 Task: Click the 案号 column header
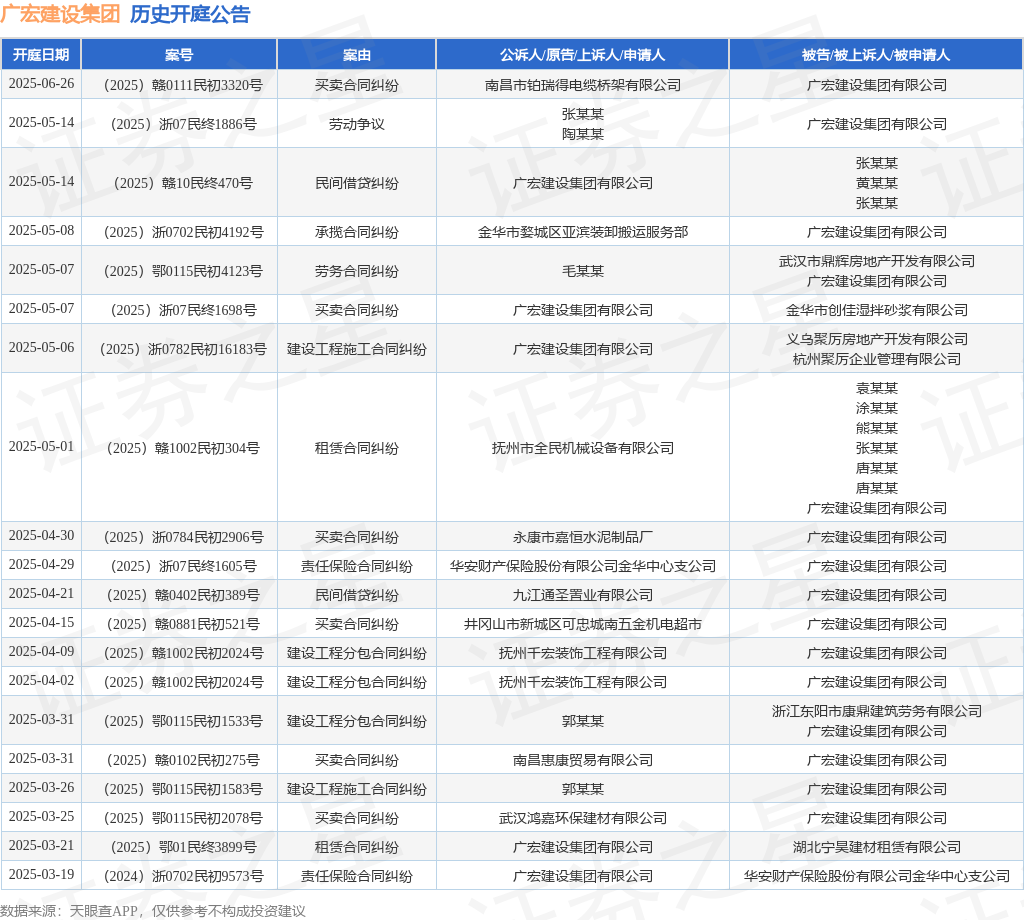coord(179,55)
